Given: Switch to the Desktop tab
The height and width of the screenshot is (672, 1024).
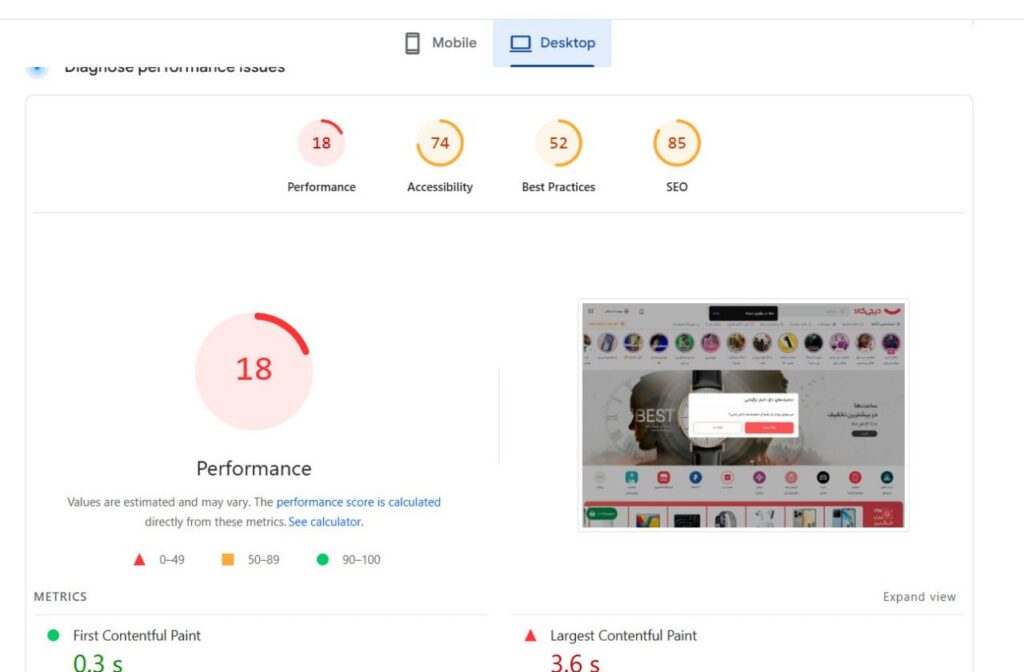Looking at the screenshot, I should coord(552,43).
